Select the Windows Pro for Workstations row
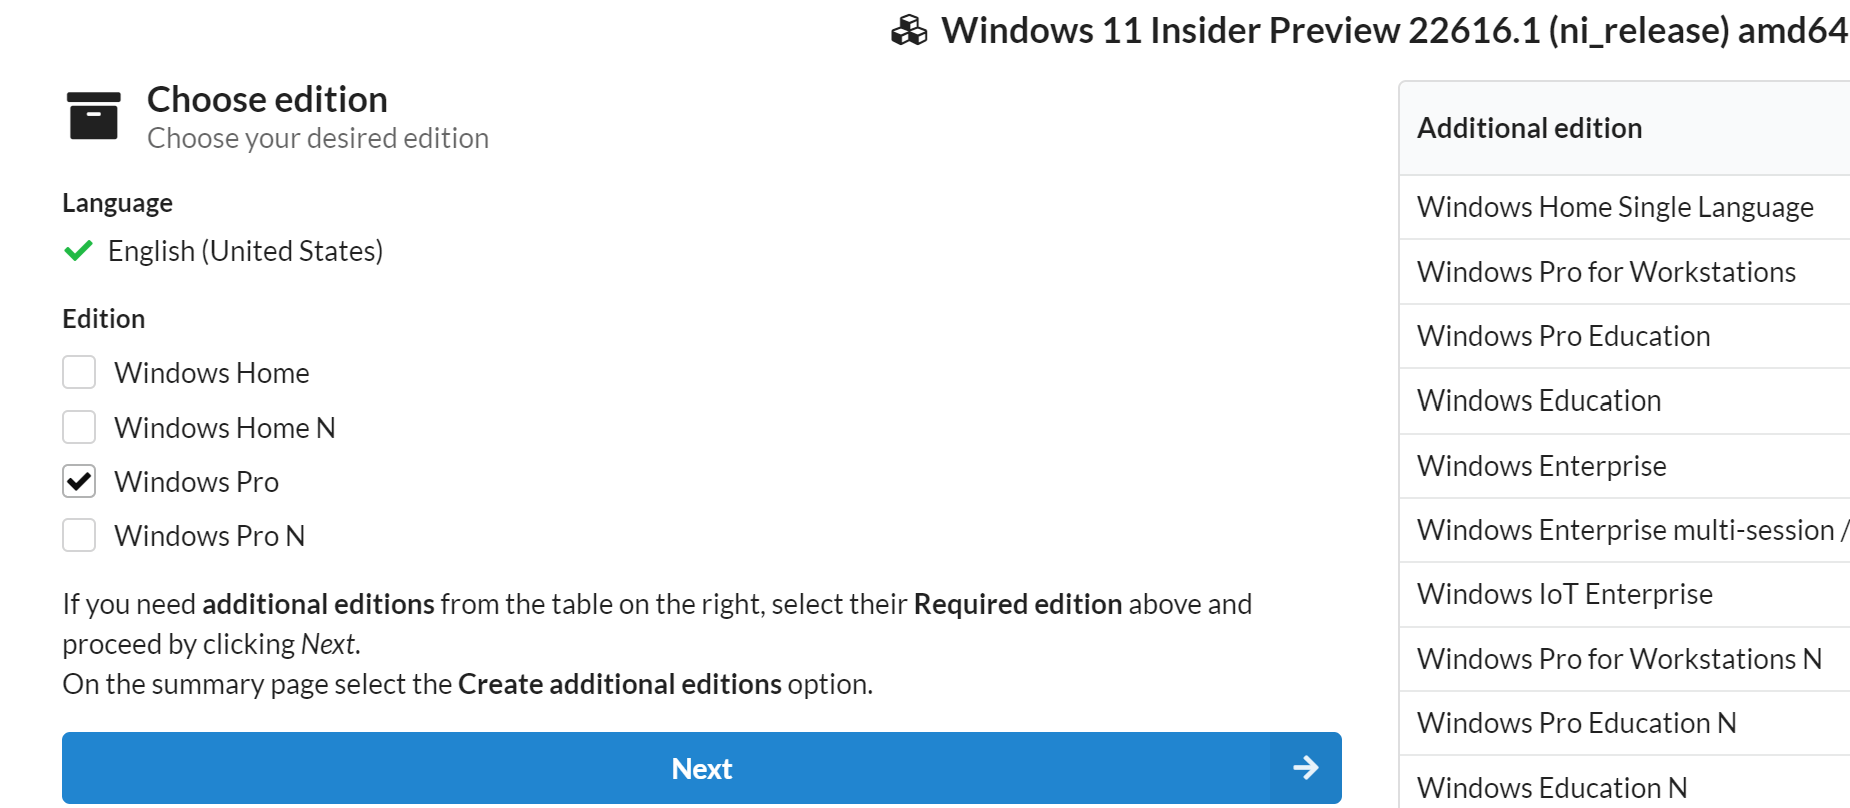This screenshot has height=808, width=1850. (1624, 272)
